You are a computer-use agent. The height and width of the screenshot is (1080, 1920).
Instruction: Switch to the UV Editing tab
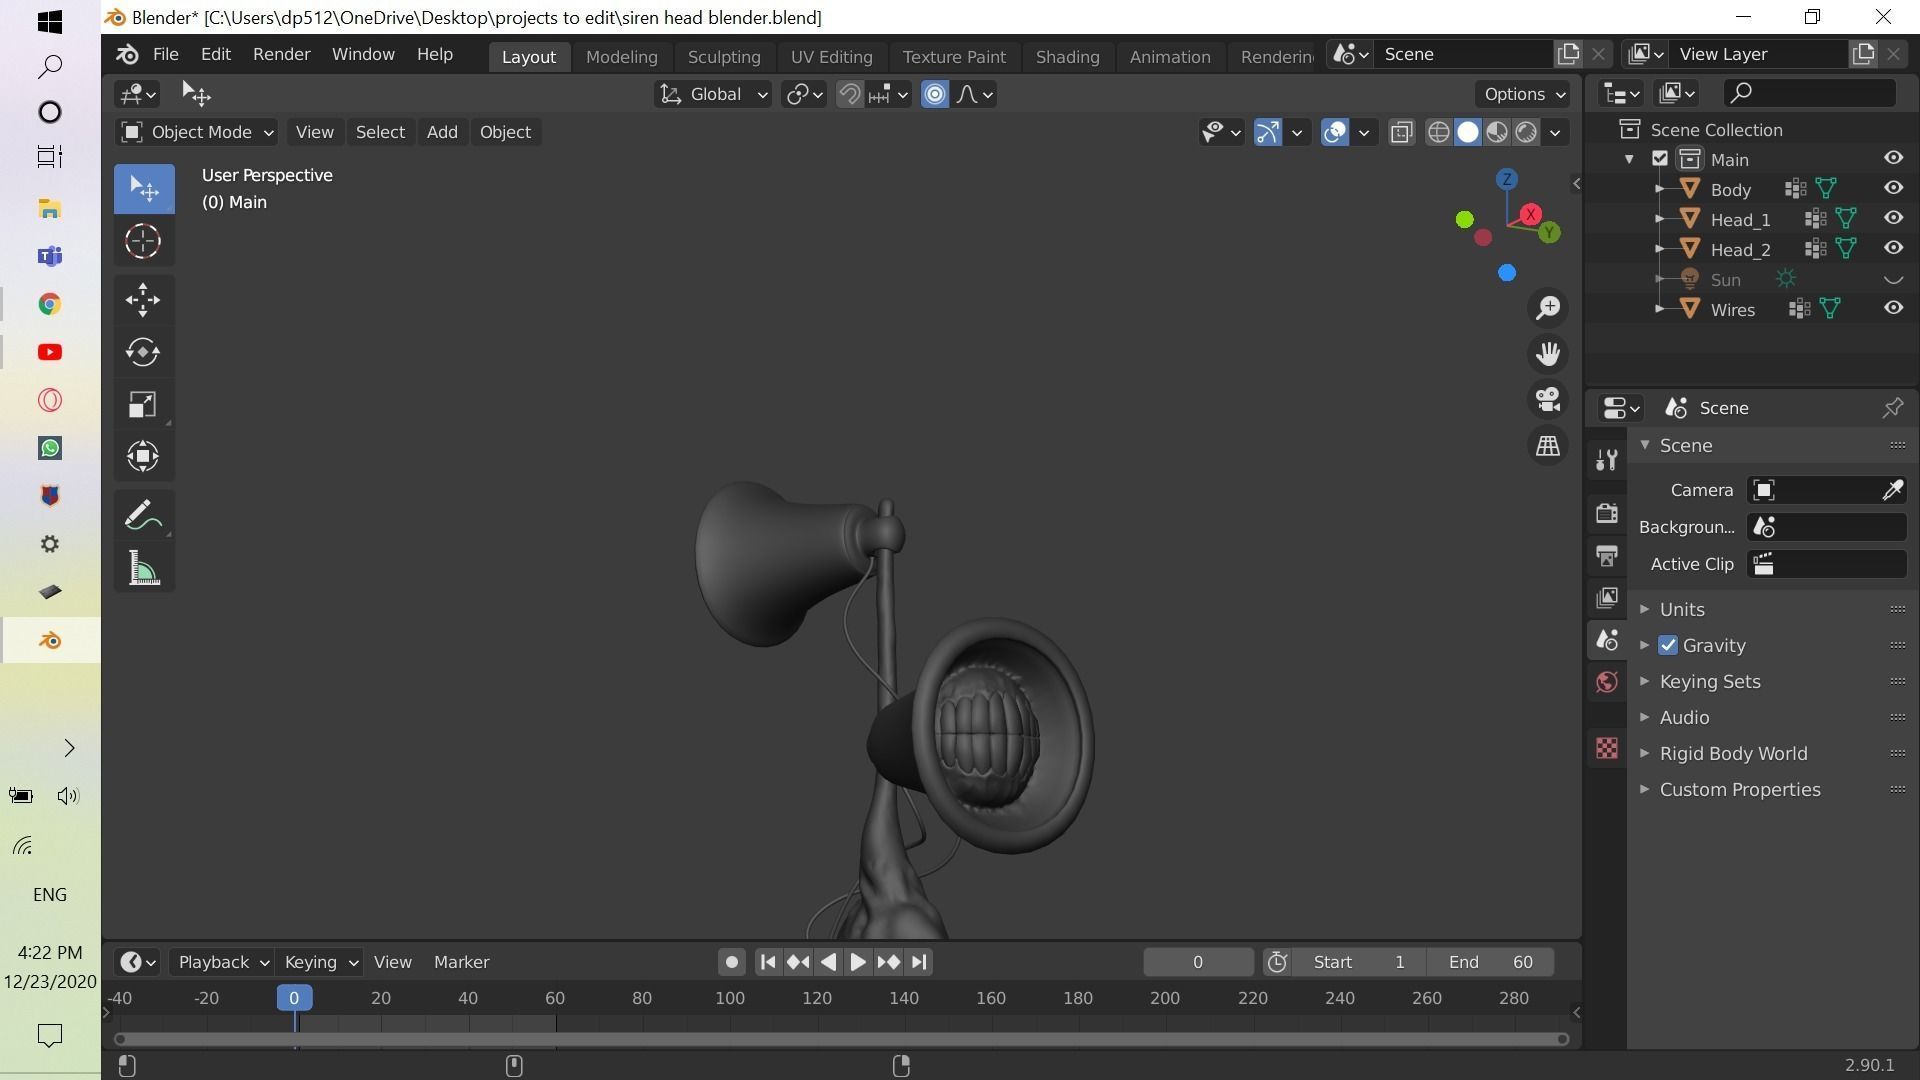(831, 57)
